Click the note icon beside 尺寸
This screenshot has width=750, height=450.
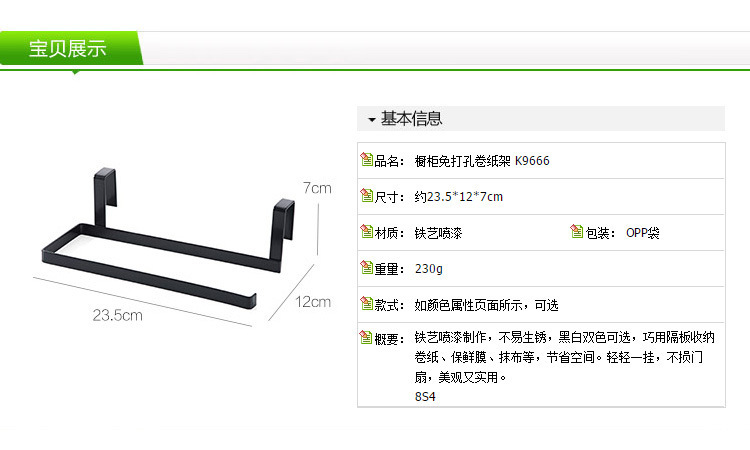(x=366, y=195)
